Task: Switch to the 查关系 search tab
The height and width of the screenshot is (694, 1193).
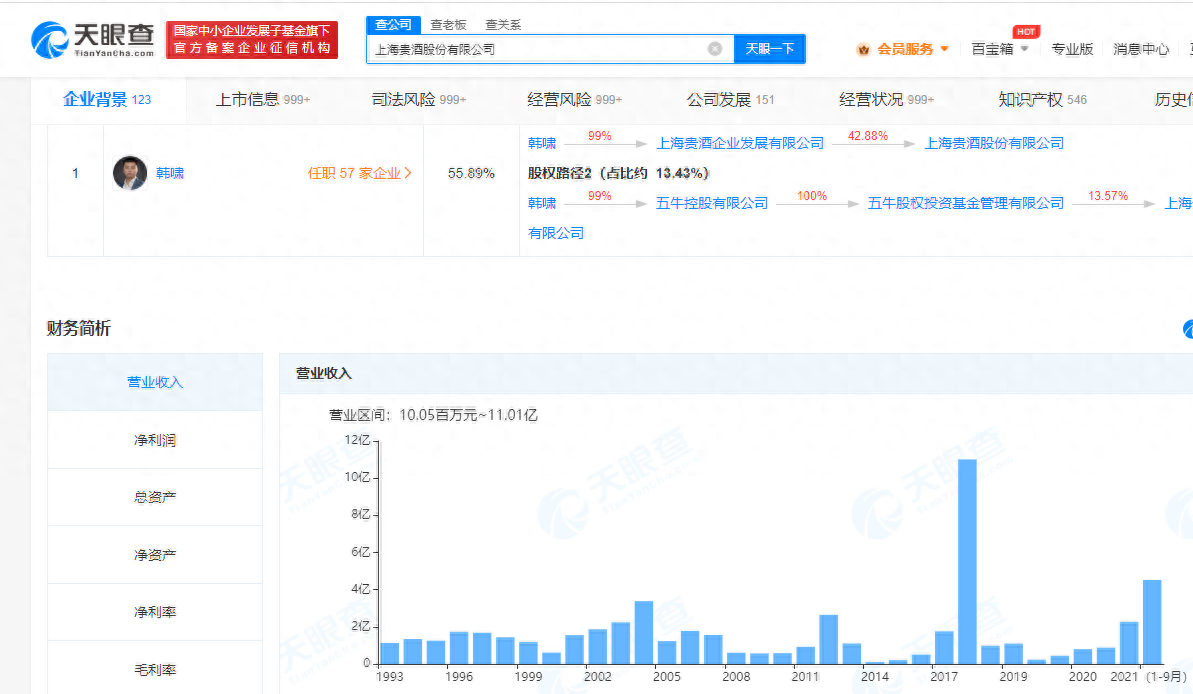Action: coord(503,25)
